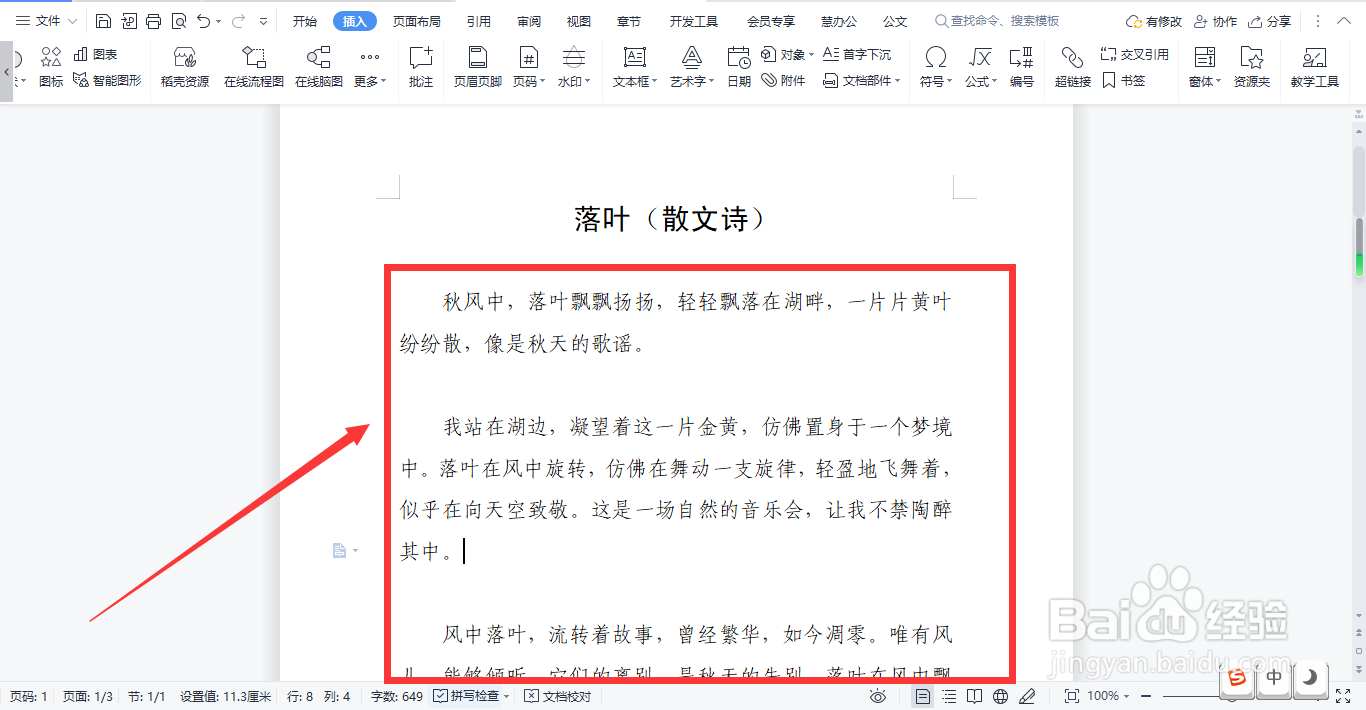
Task: Switch to the 引用 tab
Action: pos(479,21)
